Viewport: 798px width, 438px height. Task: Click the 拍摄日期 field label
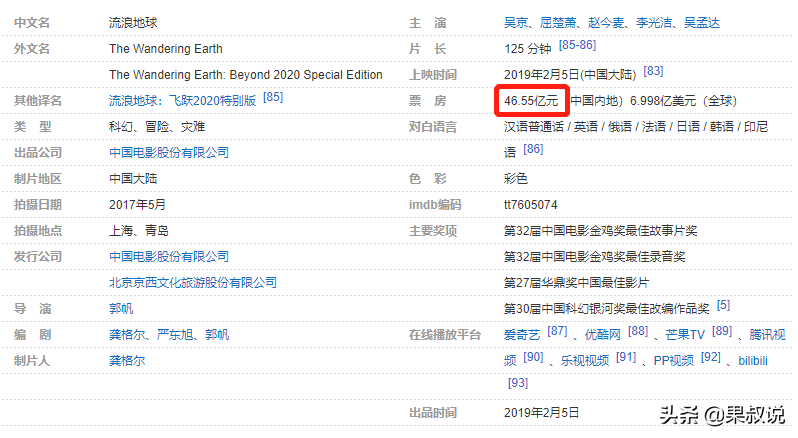point(38,205)
